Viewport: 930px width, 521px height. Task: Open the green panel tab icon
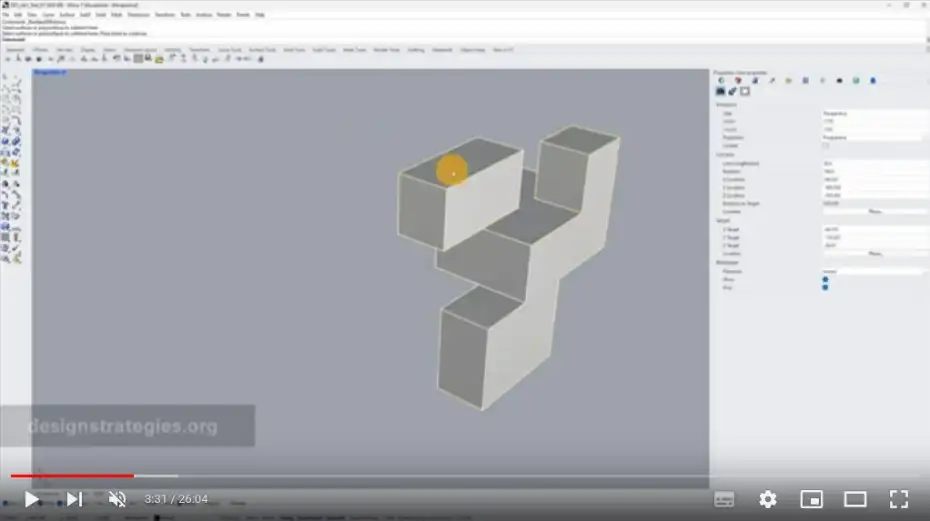pos(856,81)
